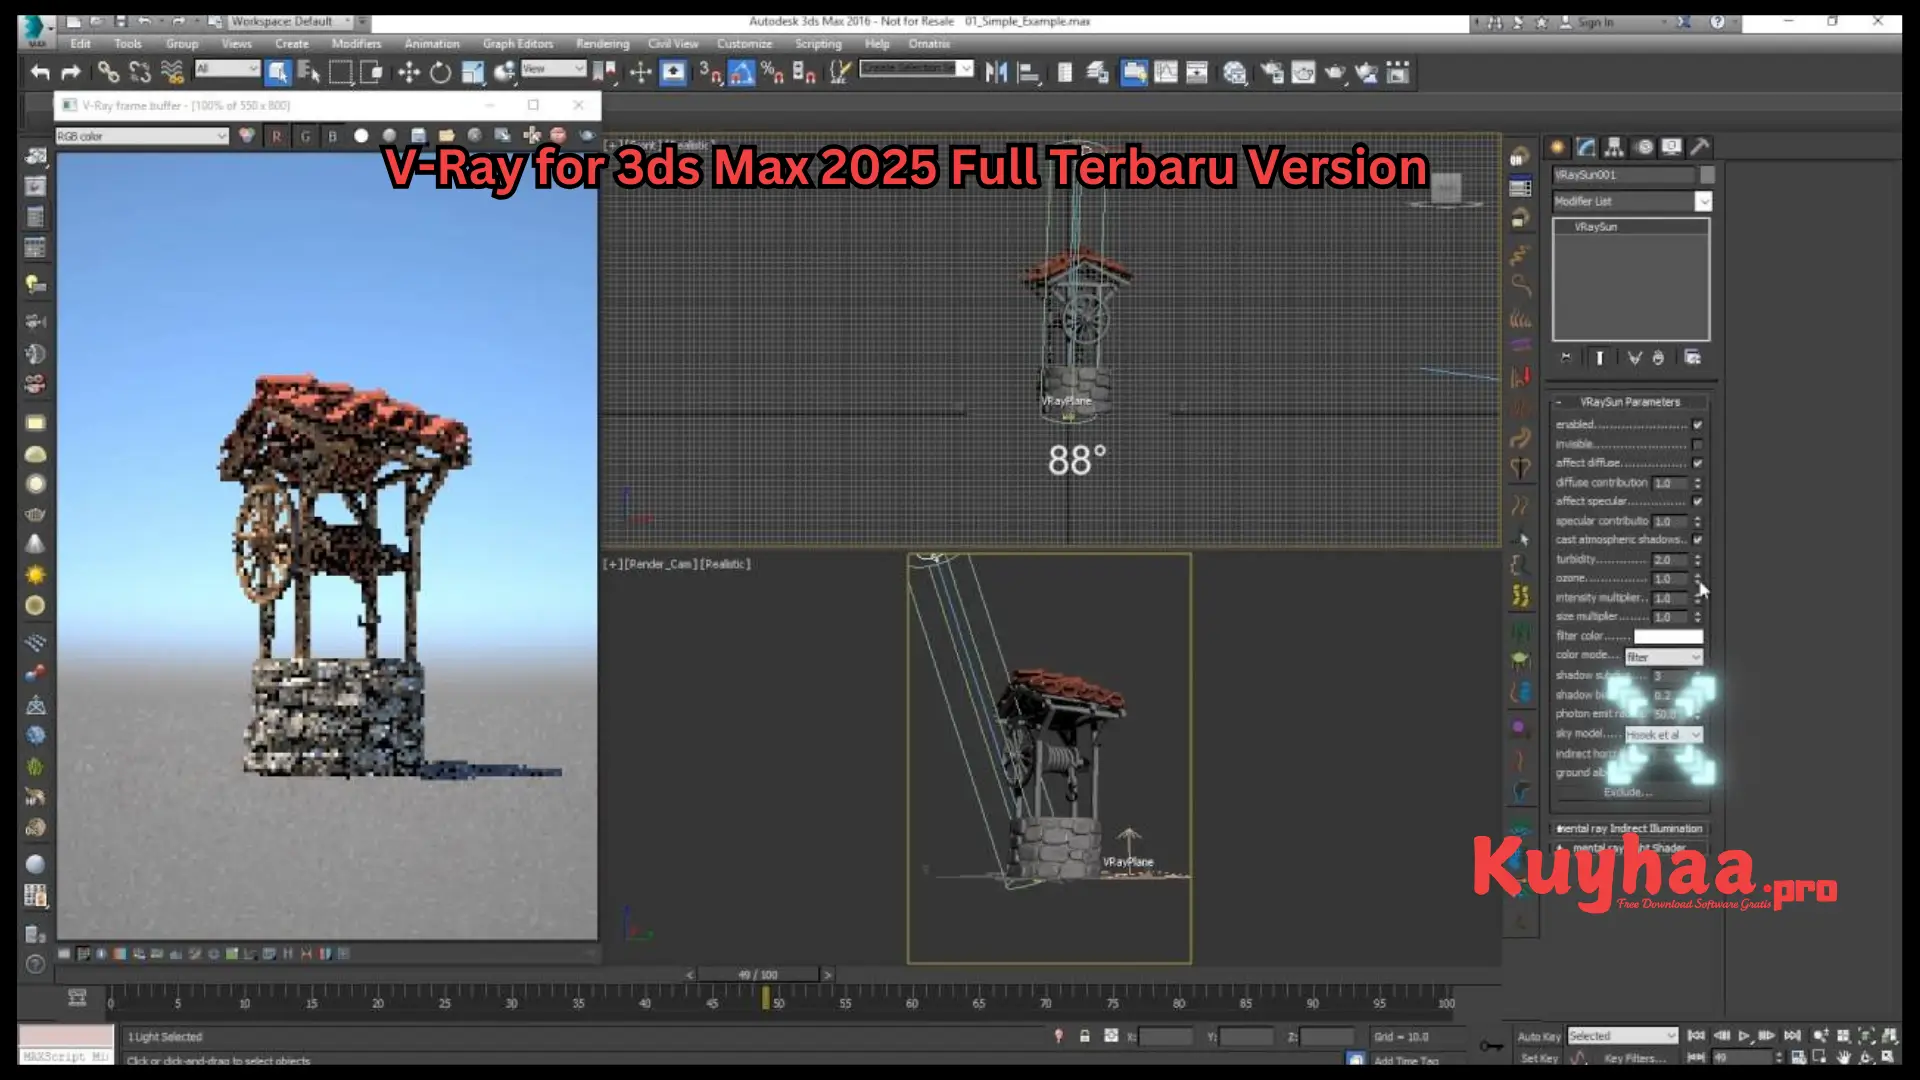Disable the 'enabled' checkbox in VRaySun Parameters
1920x1080 pixels.
click(1697, 424)
